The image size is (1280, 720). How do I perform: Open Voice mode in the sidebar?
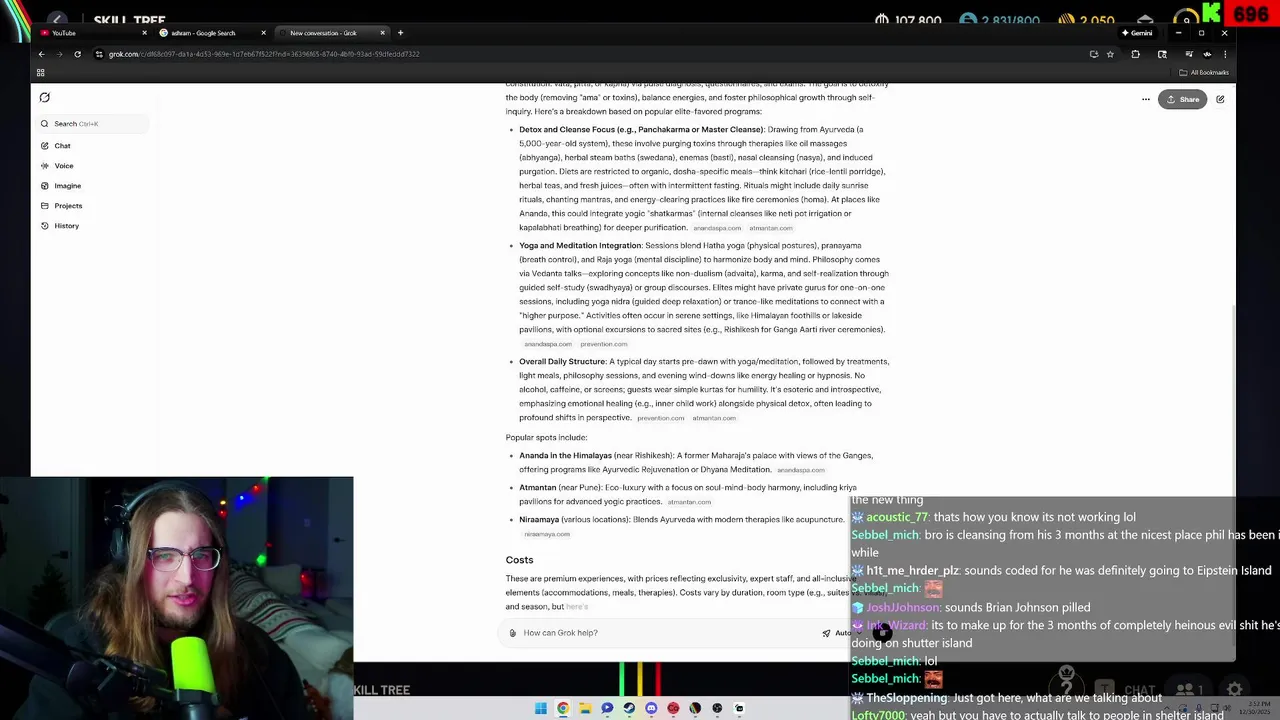click(x=57, y=166)
